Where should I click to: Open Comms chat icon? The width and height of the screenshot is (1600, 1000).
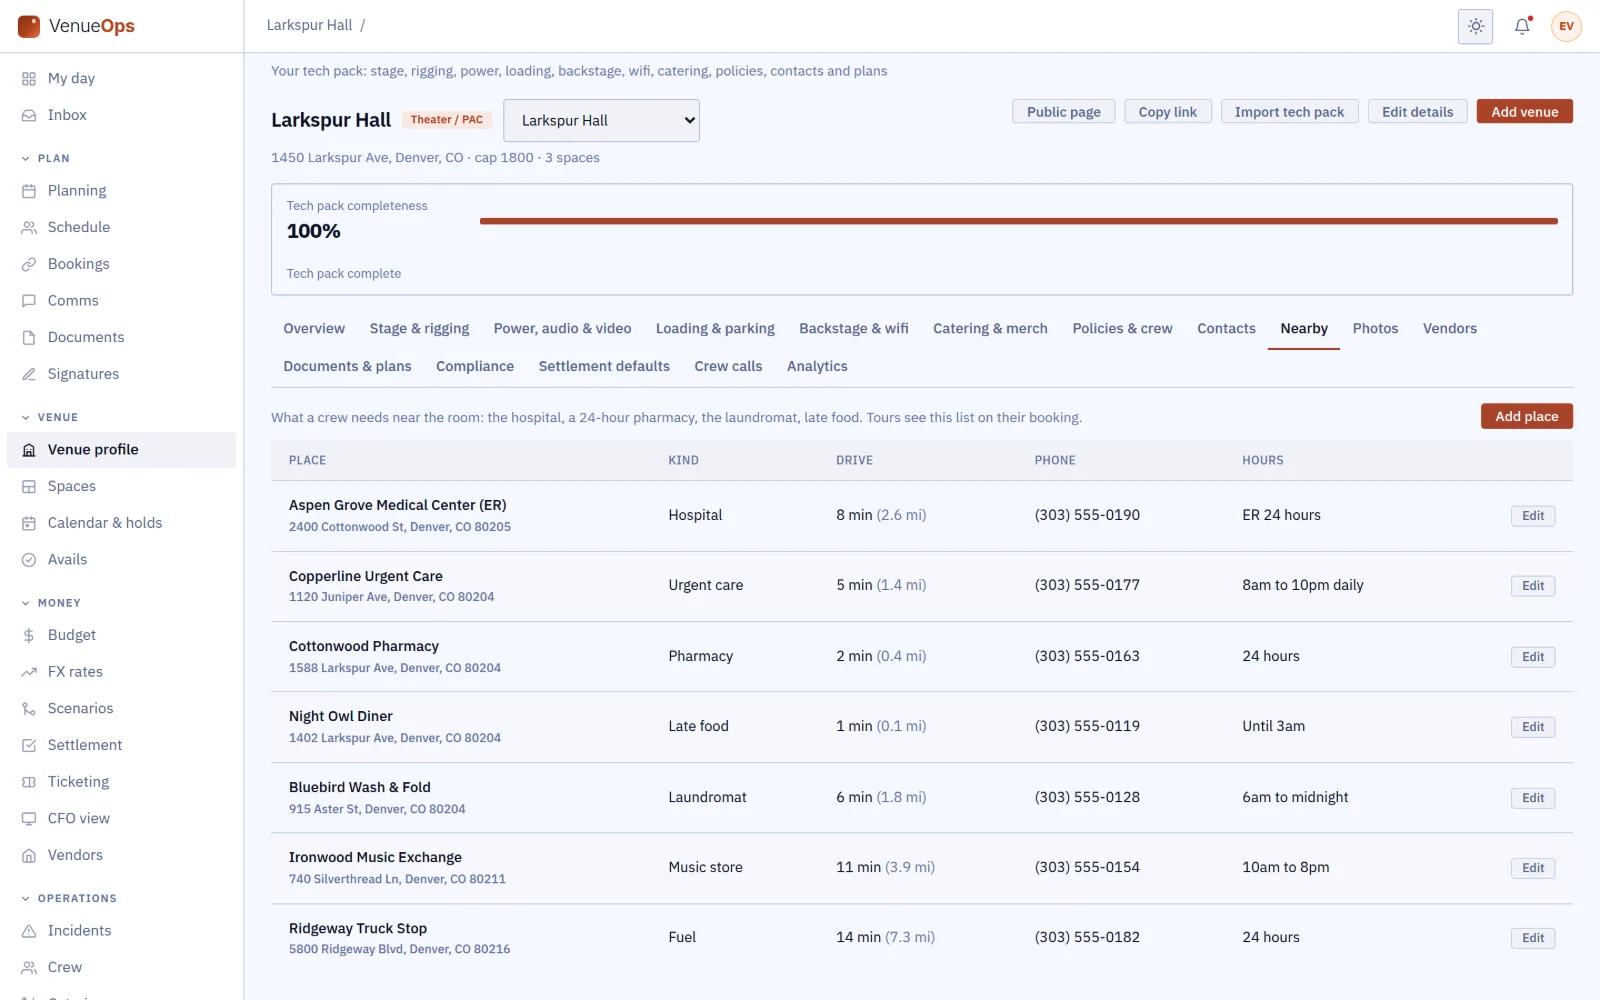[29, 301]
